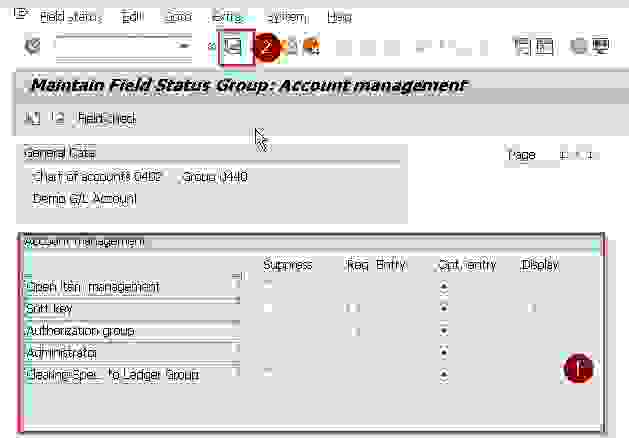This screenshot has width=629, height=438.
Task: Expand the command field dropdown arrow
Action: coord(184,47)
